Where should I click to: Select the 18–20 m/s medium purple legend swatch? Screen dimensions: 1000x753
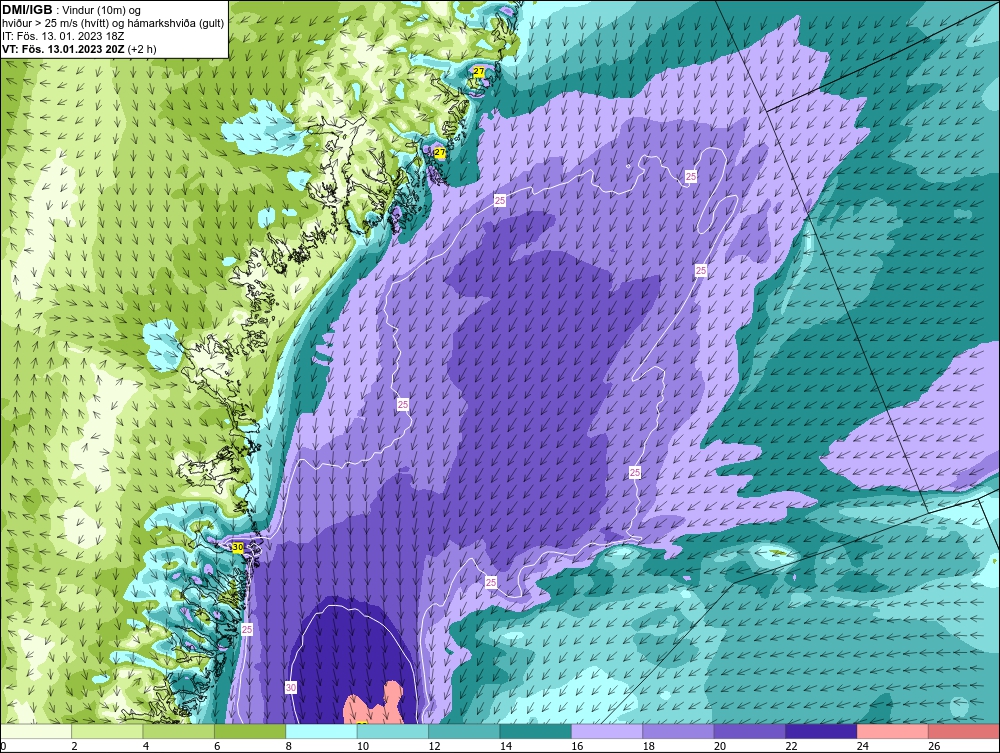[x=679, y=731]
